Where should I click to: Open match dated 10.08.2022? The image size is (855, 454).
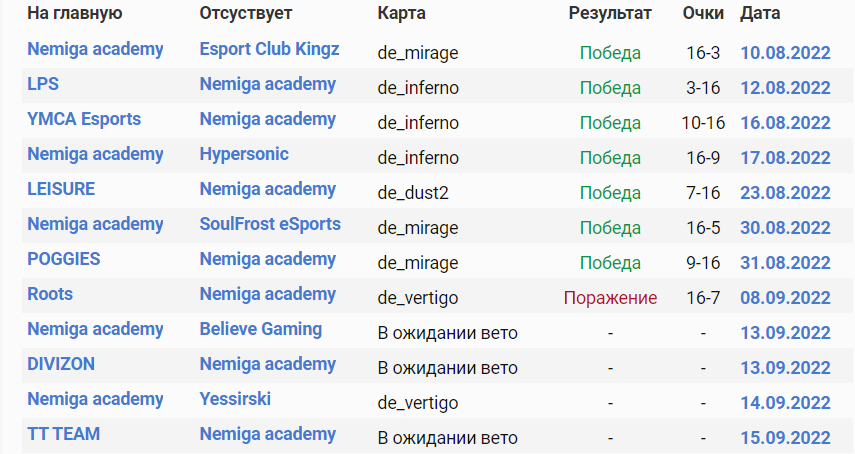[x=785, y=52]
